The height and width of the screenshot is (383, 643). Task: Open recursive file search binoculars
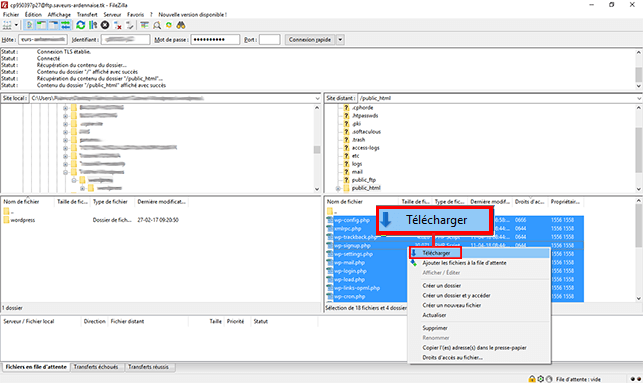[181, 25]
